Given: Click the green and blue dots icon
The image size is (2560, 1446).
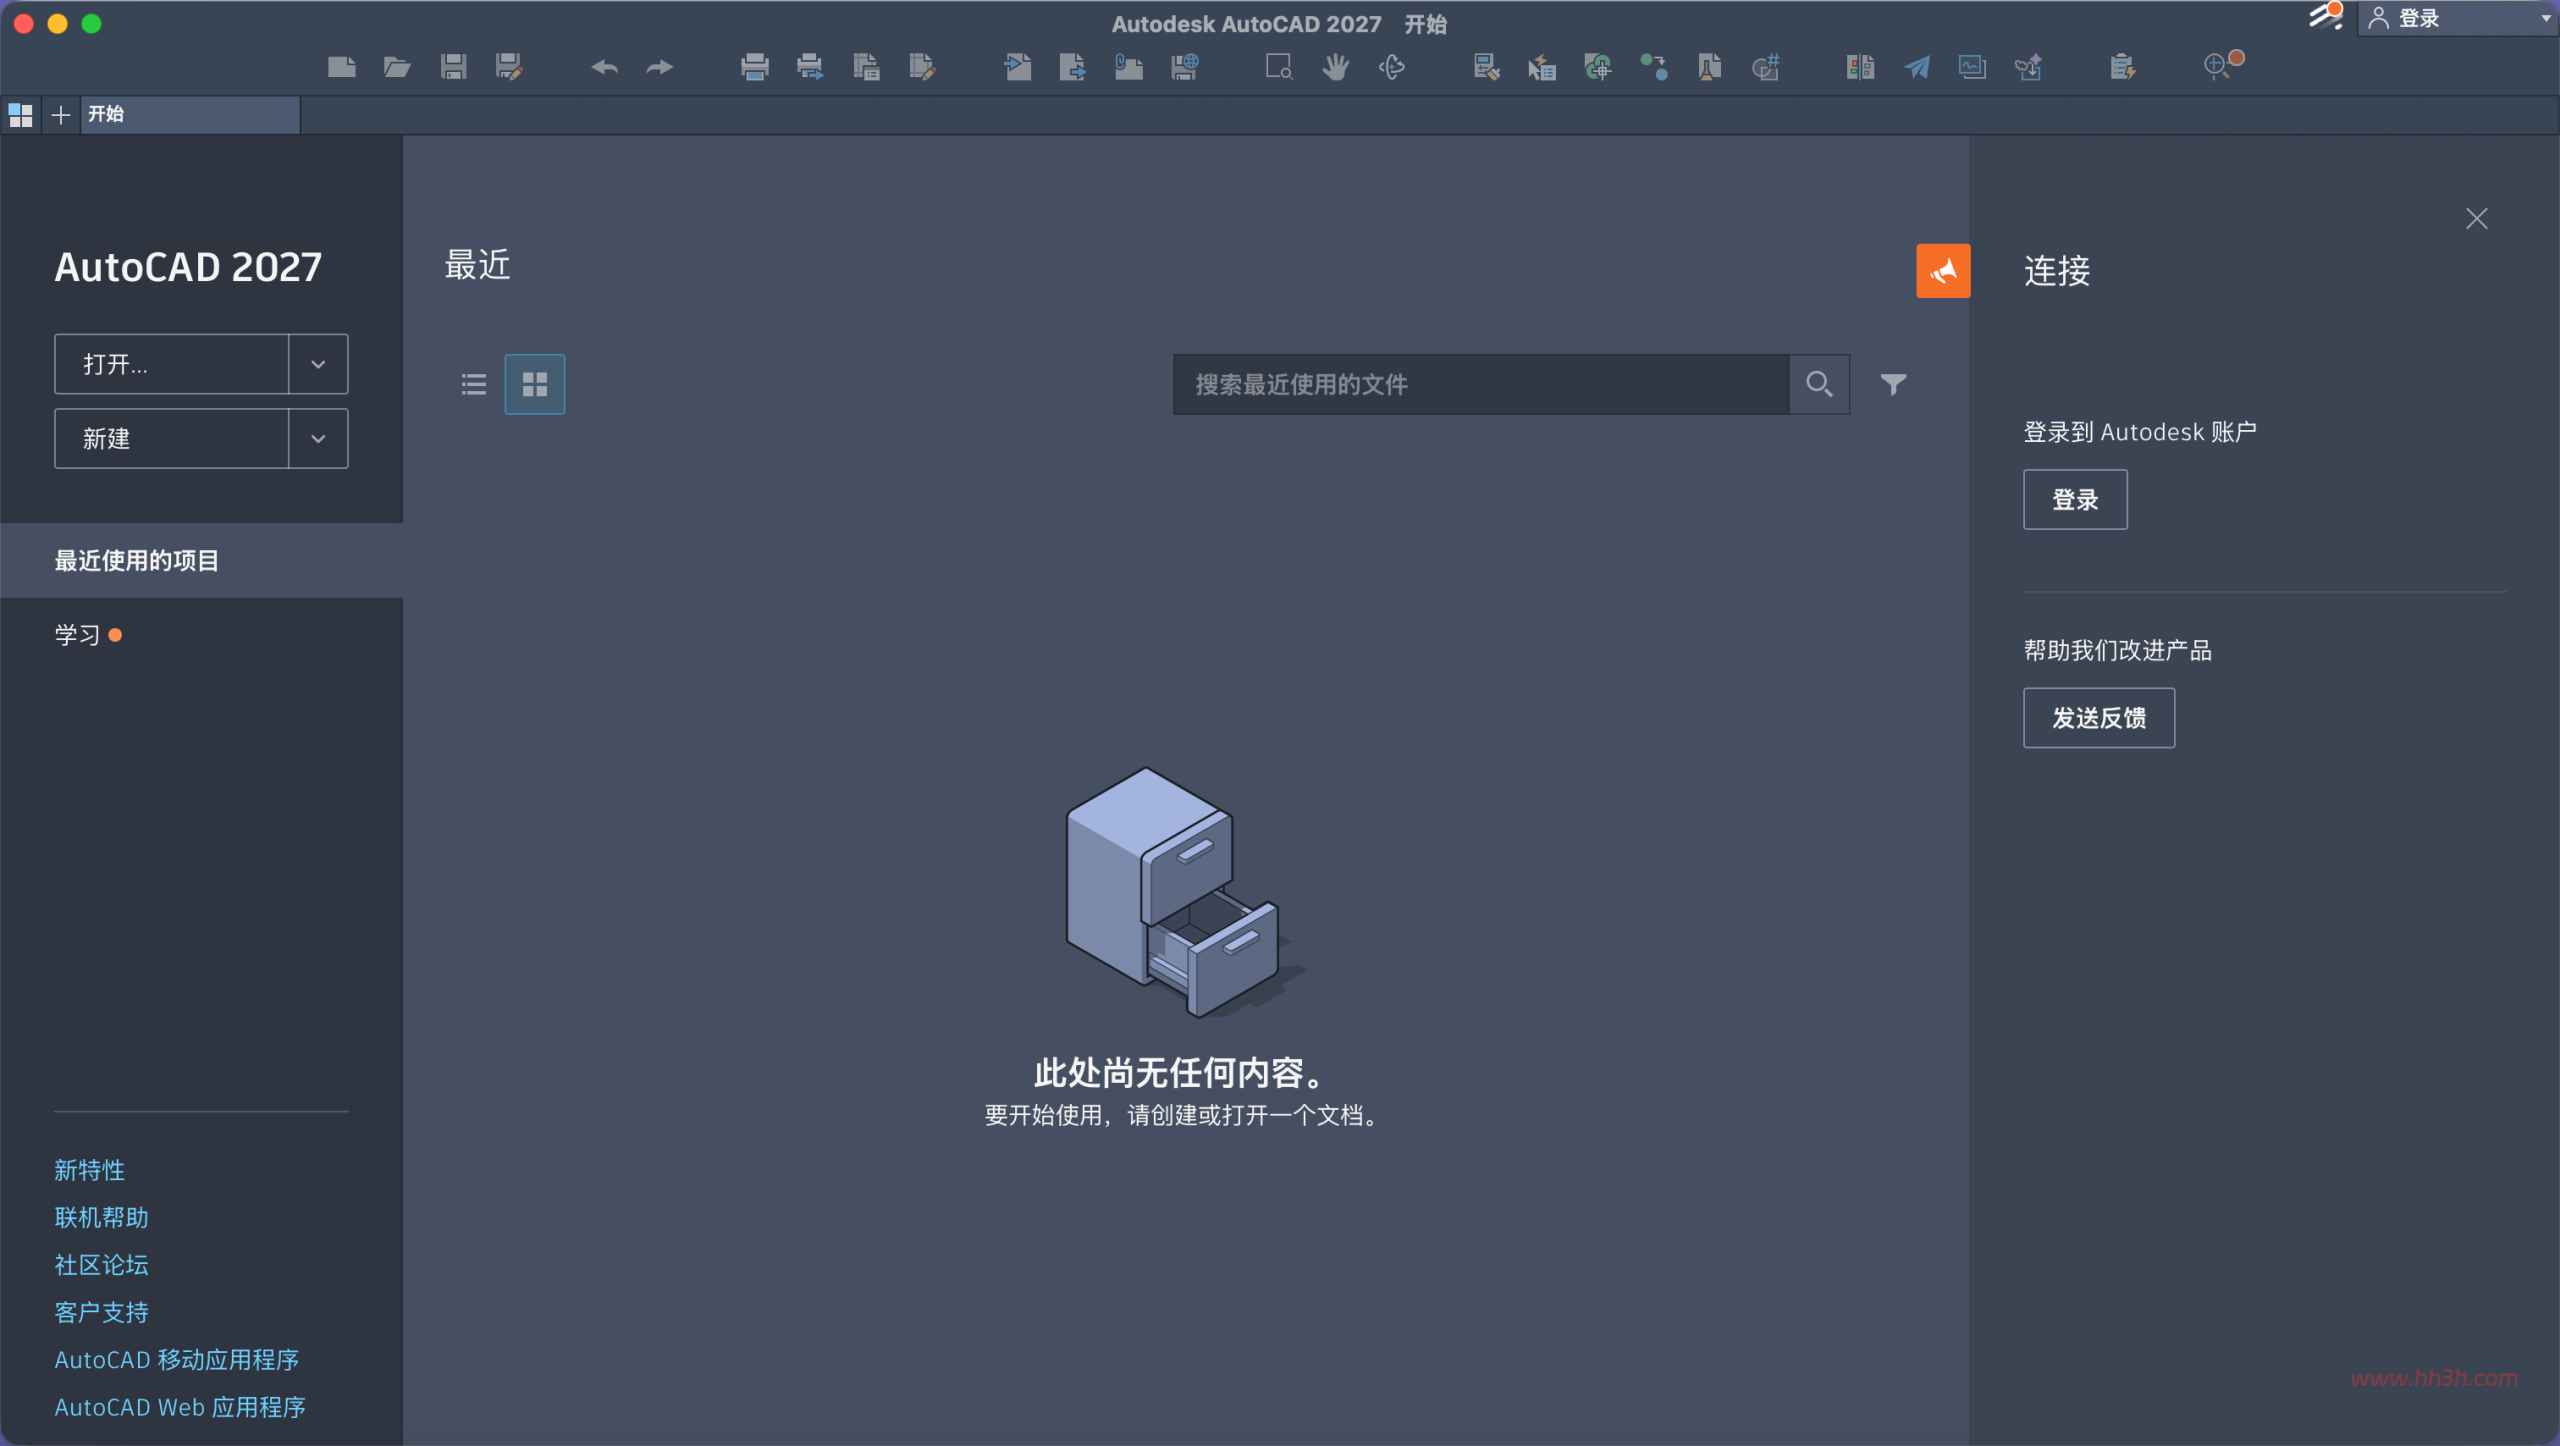Looking at the screenshot, I should click(x=1654, y=67).
